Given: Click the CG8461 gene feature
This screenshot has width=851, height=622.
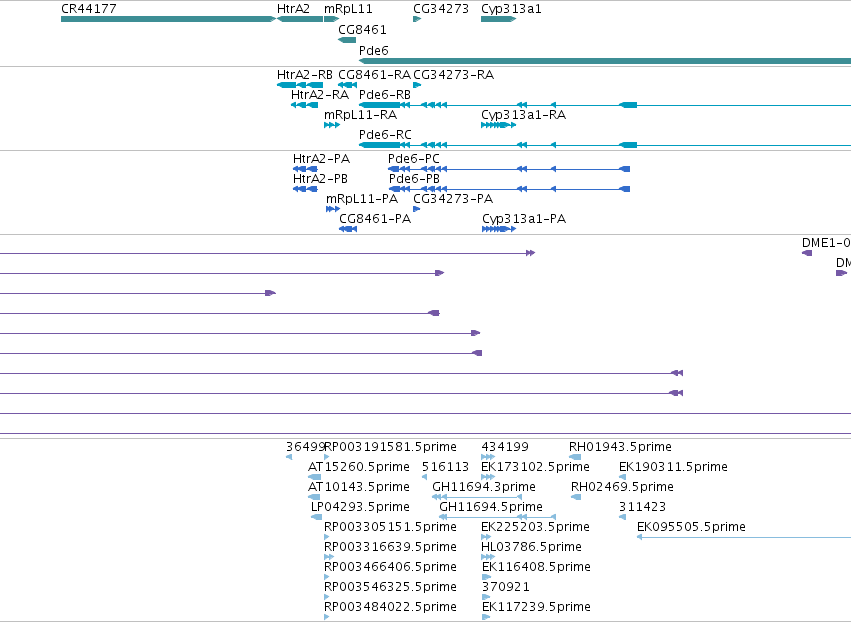Looking at the screenshot, I should [347, 40].
